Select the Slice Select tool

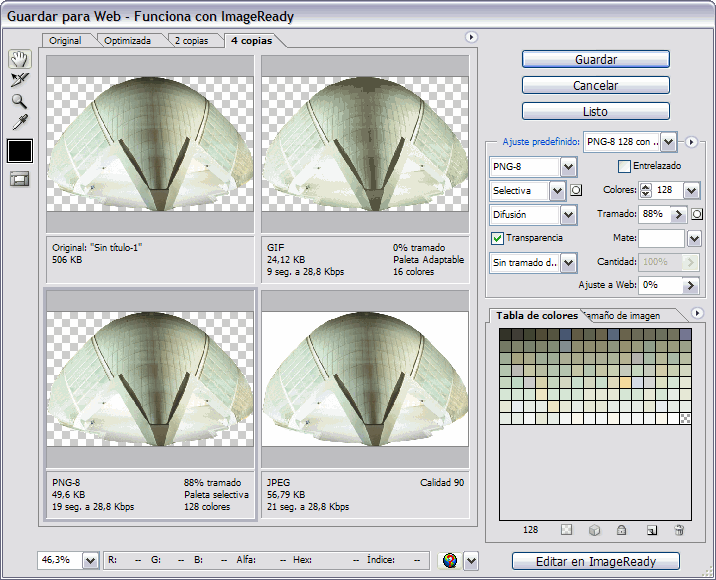19,80
